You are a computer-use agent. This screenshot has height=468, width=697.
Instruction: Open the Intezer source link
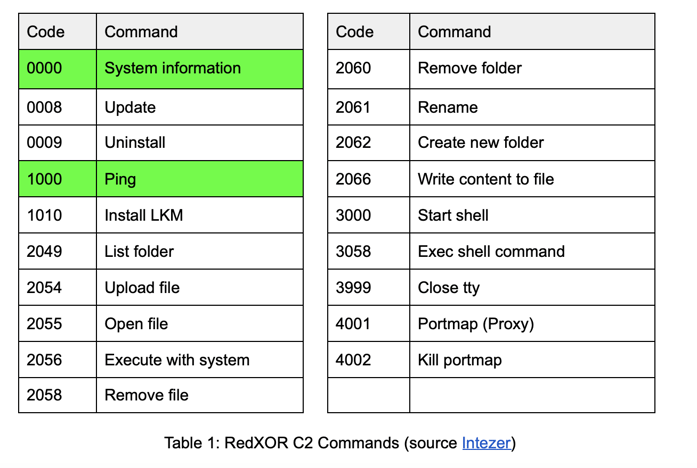coord(486,443)
